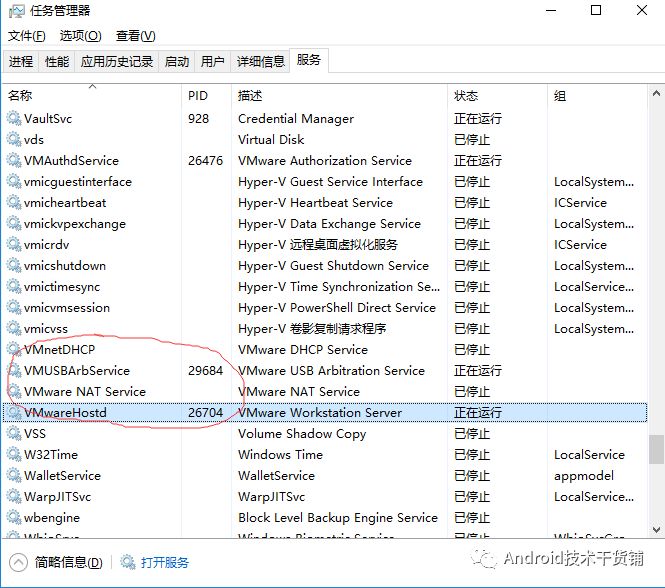665x588 pixels.
Task: Open the 查看(V) menu
Action: 136,36
